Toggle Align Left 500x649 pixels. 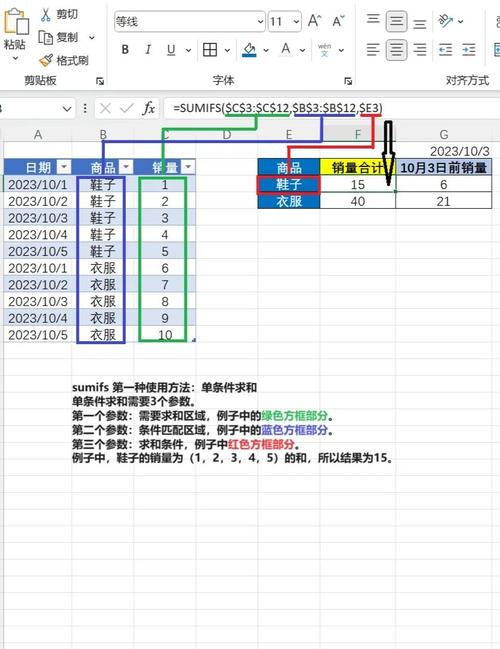(373, 50)
